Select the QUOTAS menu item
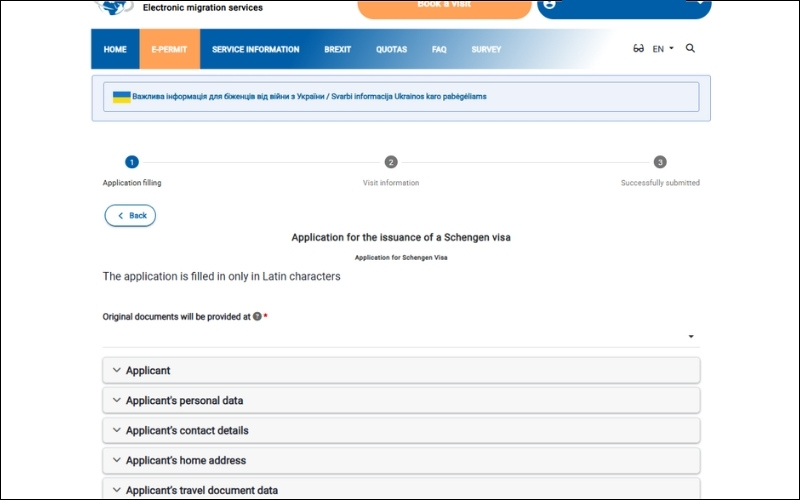The width and height of the screenshot is (800, 500). (391, 49)
